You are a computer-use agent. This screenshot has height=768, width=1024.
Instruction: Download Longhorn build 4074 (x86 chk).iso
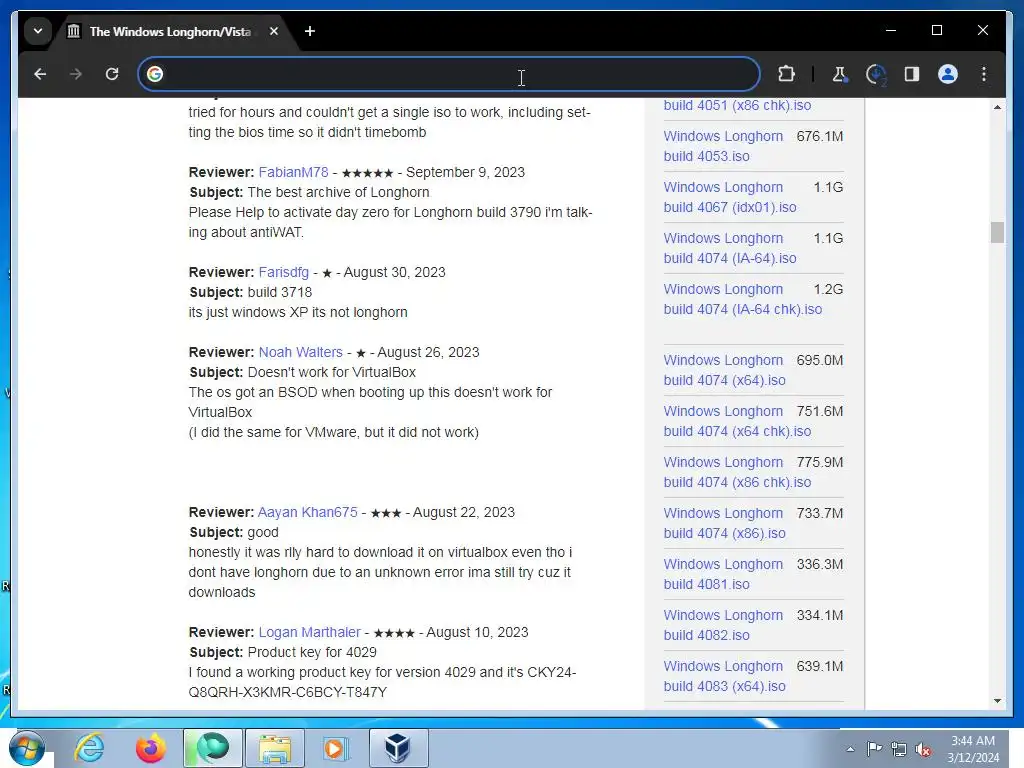pos(737,472)
